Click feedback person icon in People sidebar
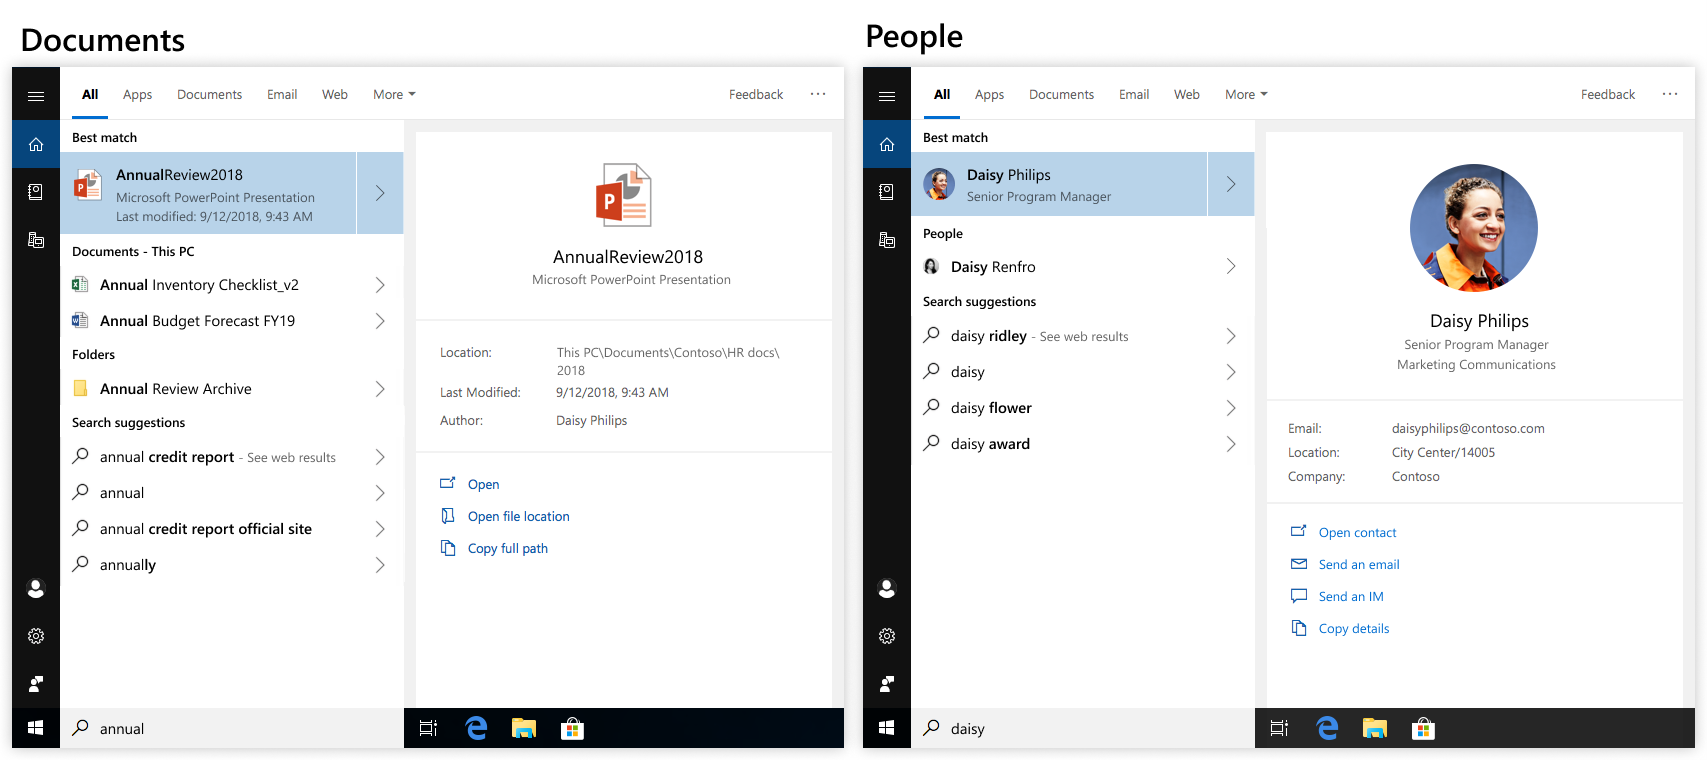The image size is (1707, 760). tap(887, 684)
